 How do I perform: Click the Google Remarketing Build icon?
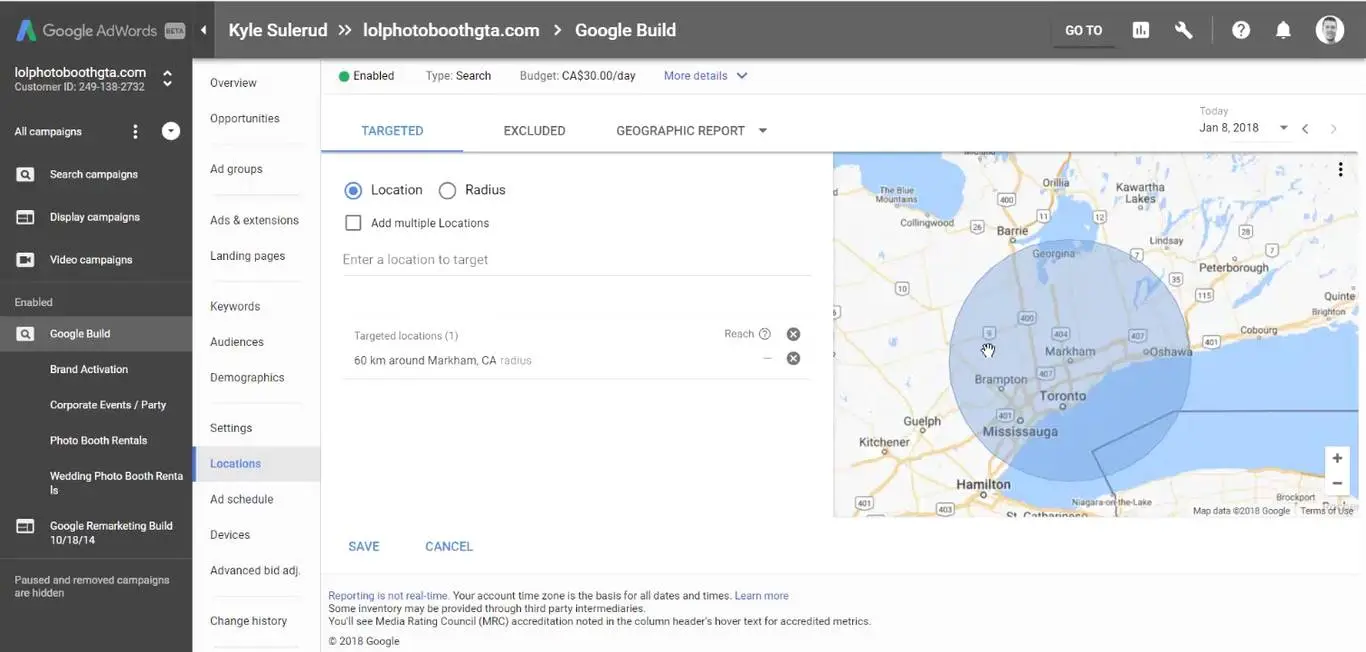(25, 526)
